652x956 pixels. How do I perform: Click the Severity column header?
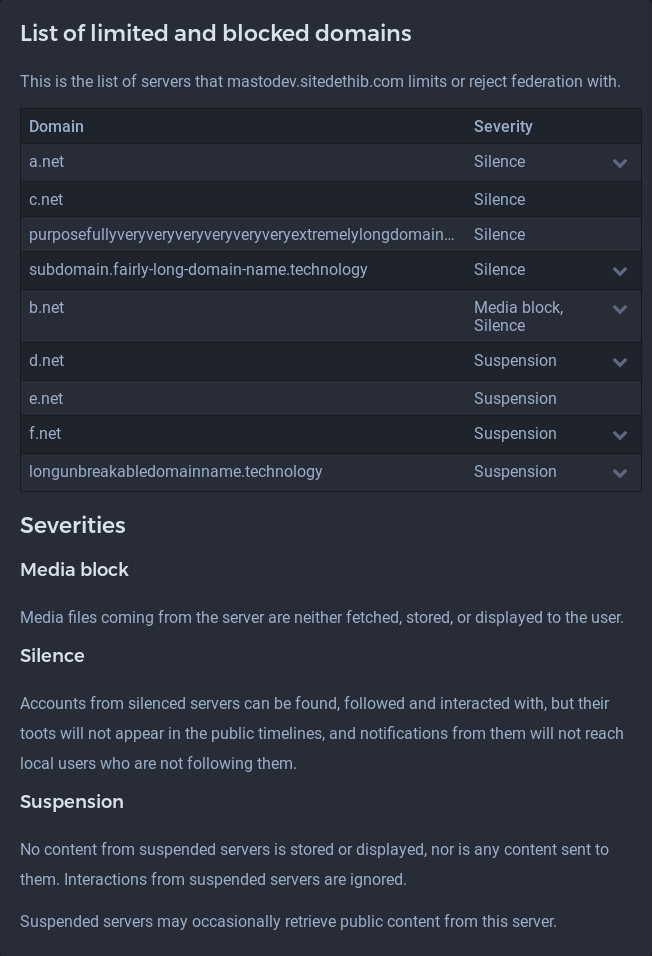[503, 127]
